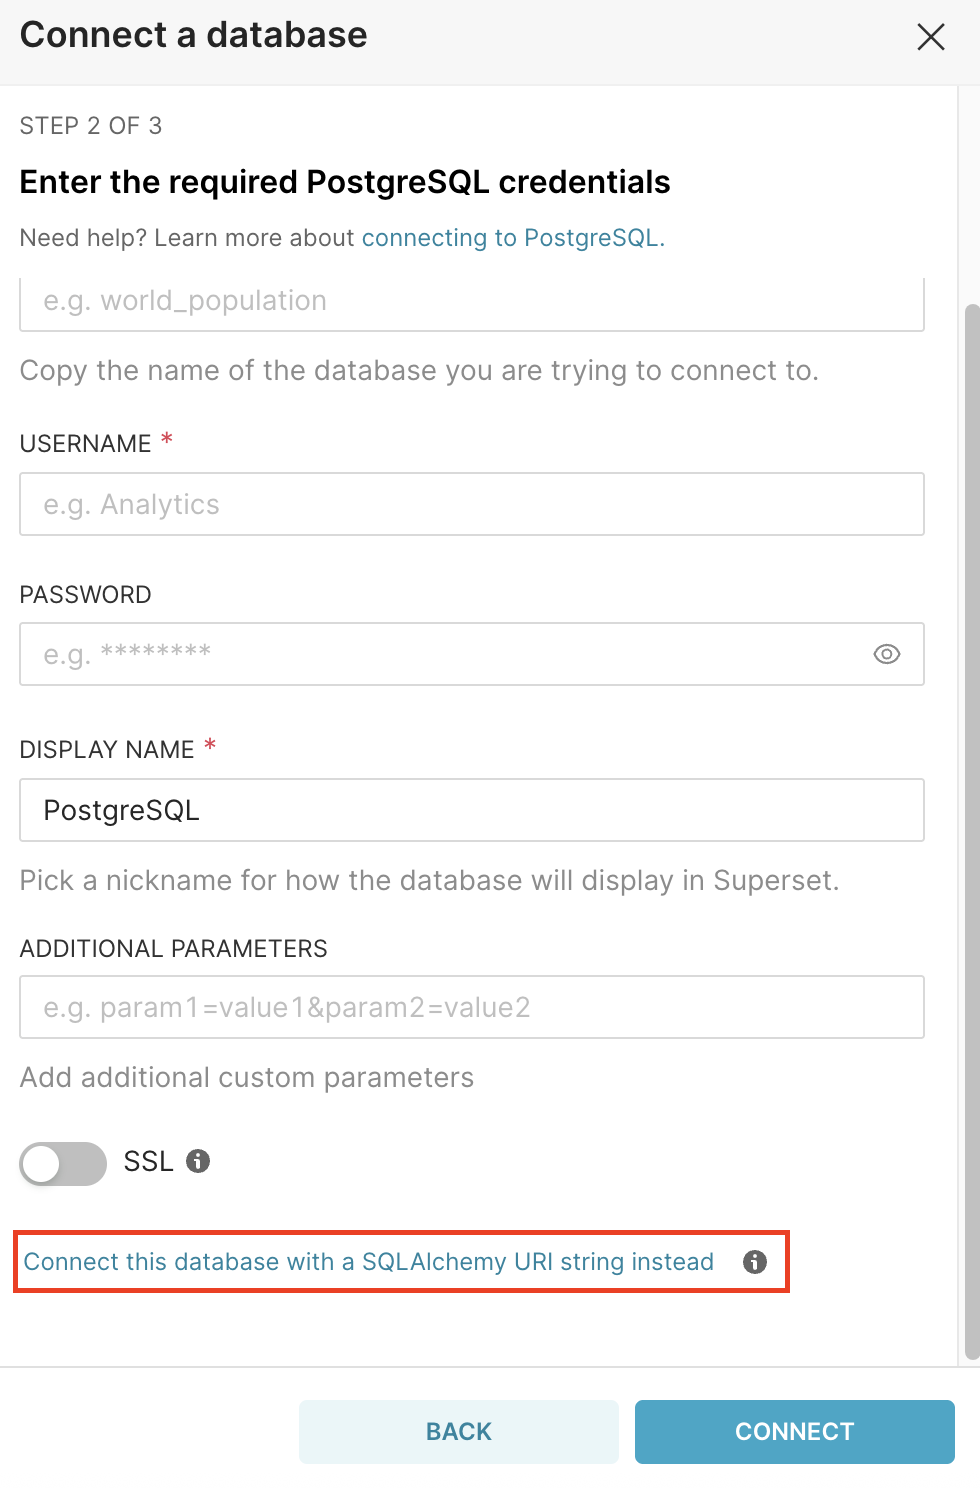Click the ADDITIONAL PARAMETERS label

[174, 948]
